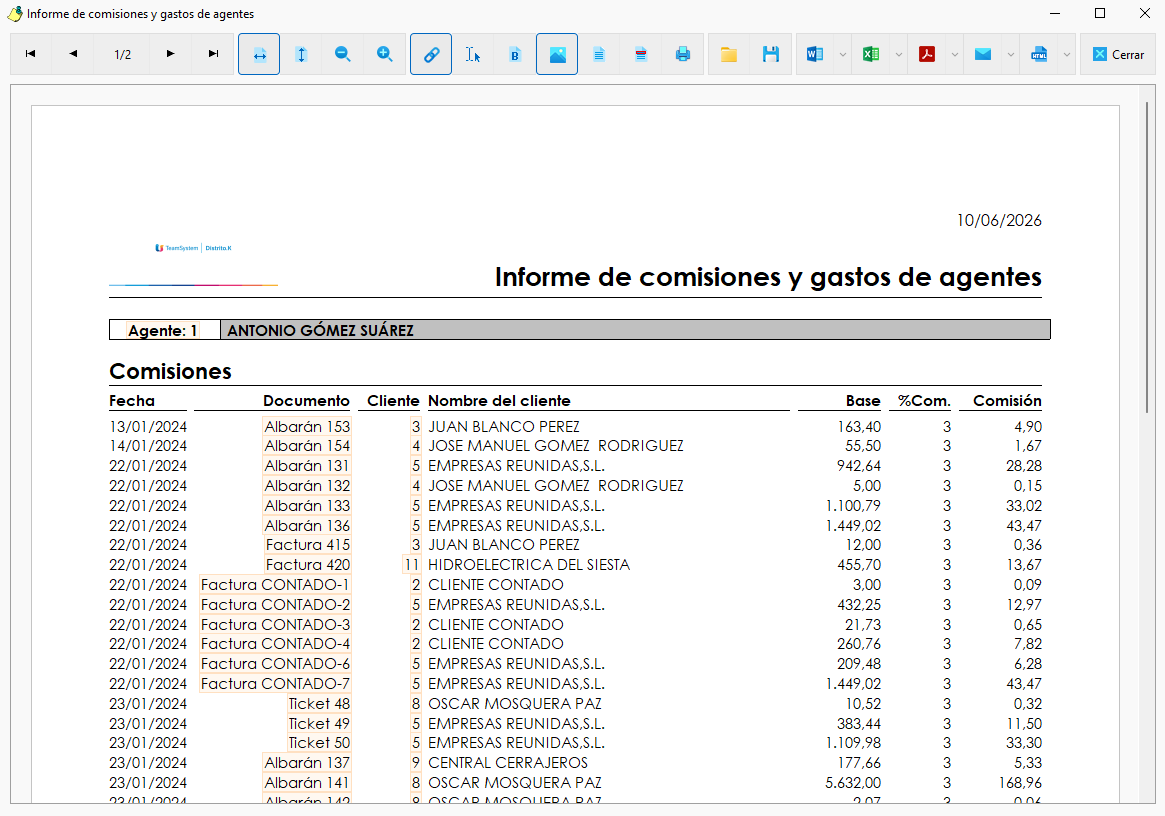Screen dimensions: 1165x816
Task: Toggle fit page width view
Action: click(x=259, y=54)
